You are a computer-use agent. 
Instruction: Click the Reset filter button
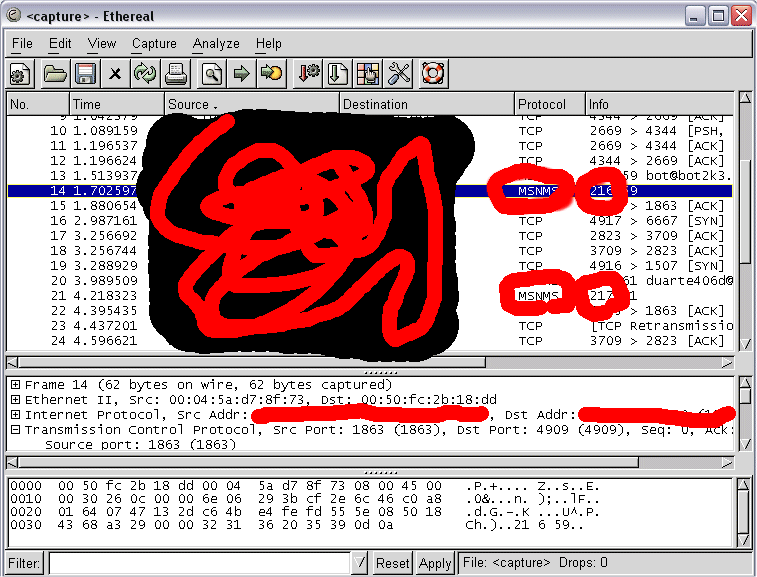(x=393, y=563)
